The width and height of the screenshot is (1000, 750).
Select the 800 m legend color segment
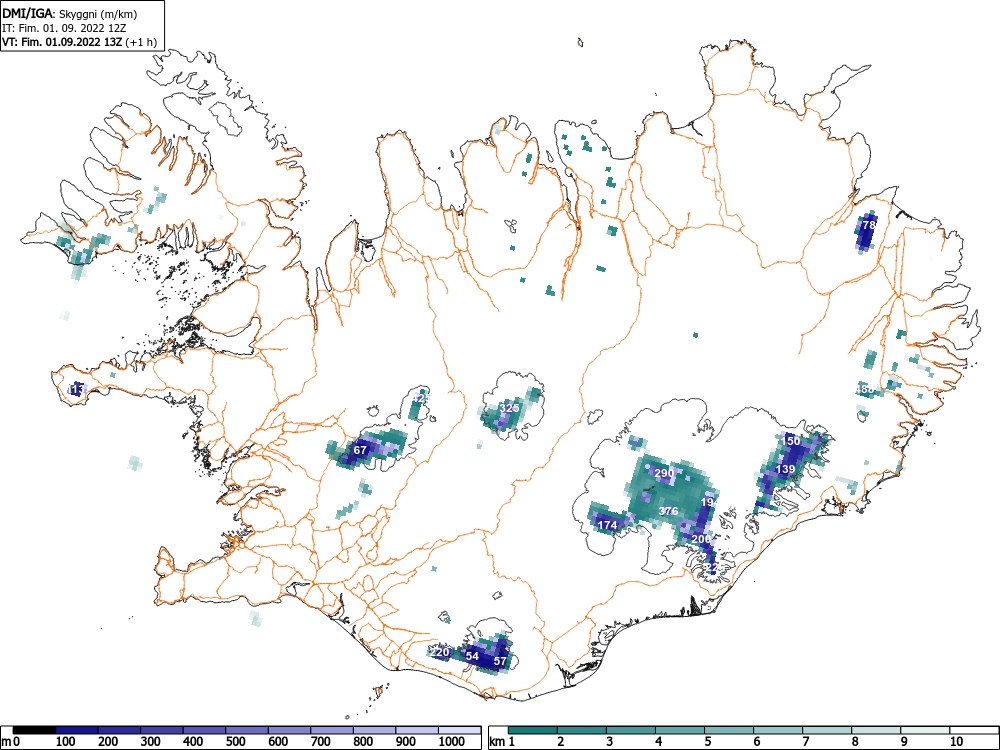(374, 729)
